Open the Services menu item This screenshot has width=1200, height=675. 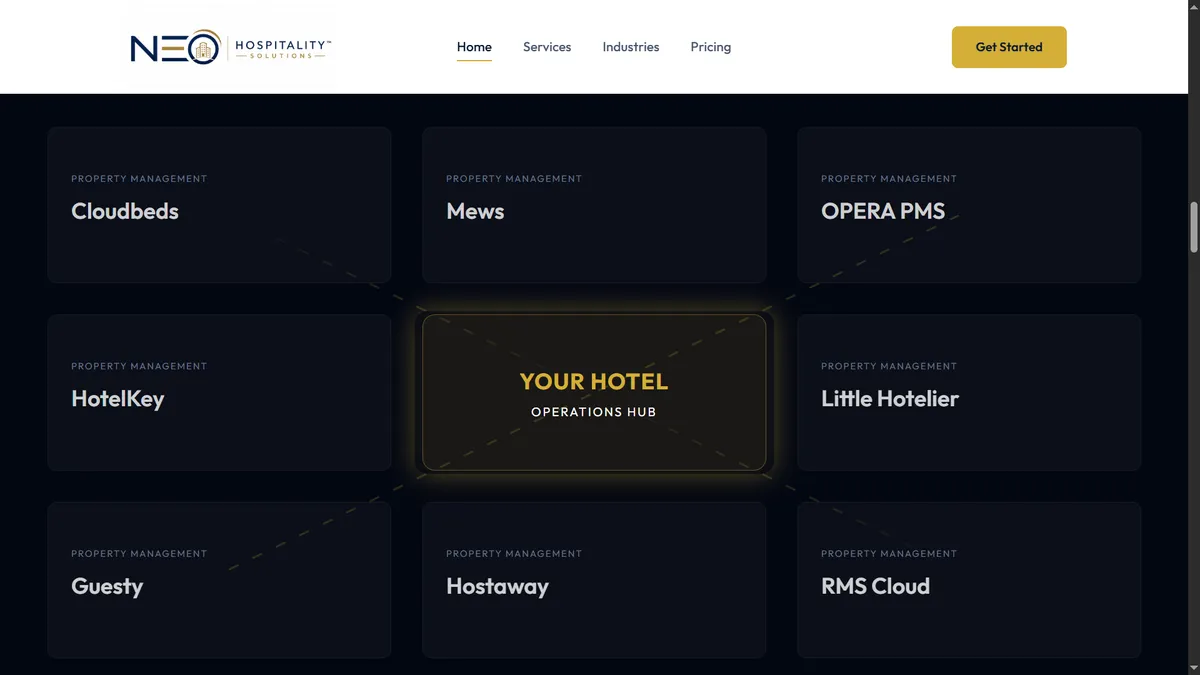(x=547, y=47)
